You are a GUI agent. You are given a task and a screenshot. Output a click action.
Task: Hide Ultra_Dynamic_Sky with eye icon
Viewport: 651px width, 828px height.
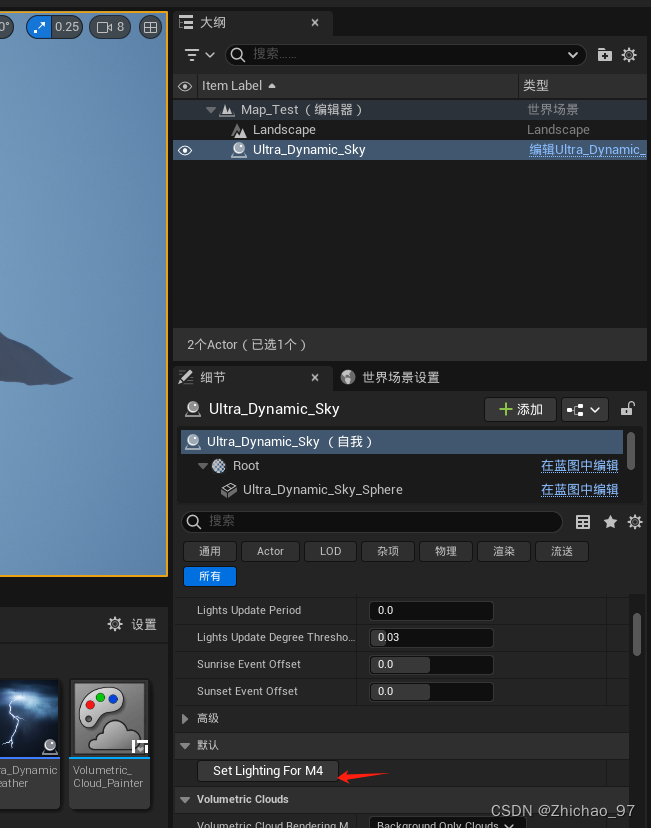pos(185,150)
